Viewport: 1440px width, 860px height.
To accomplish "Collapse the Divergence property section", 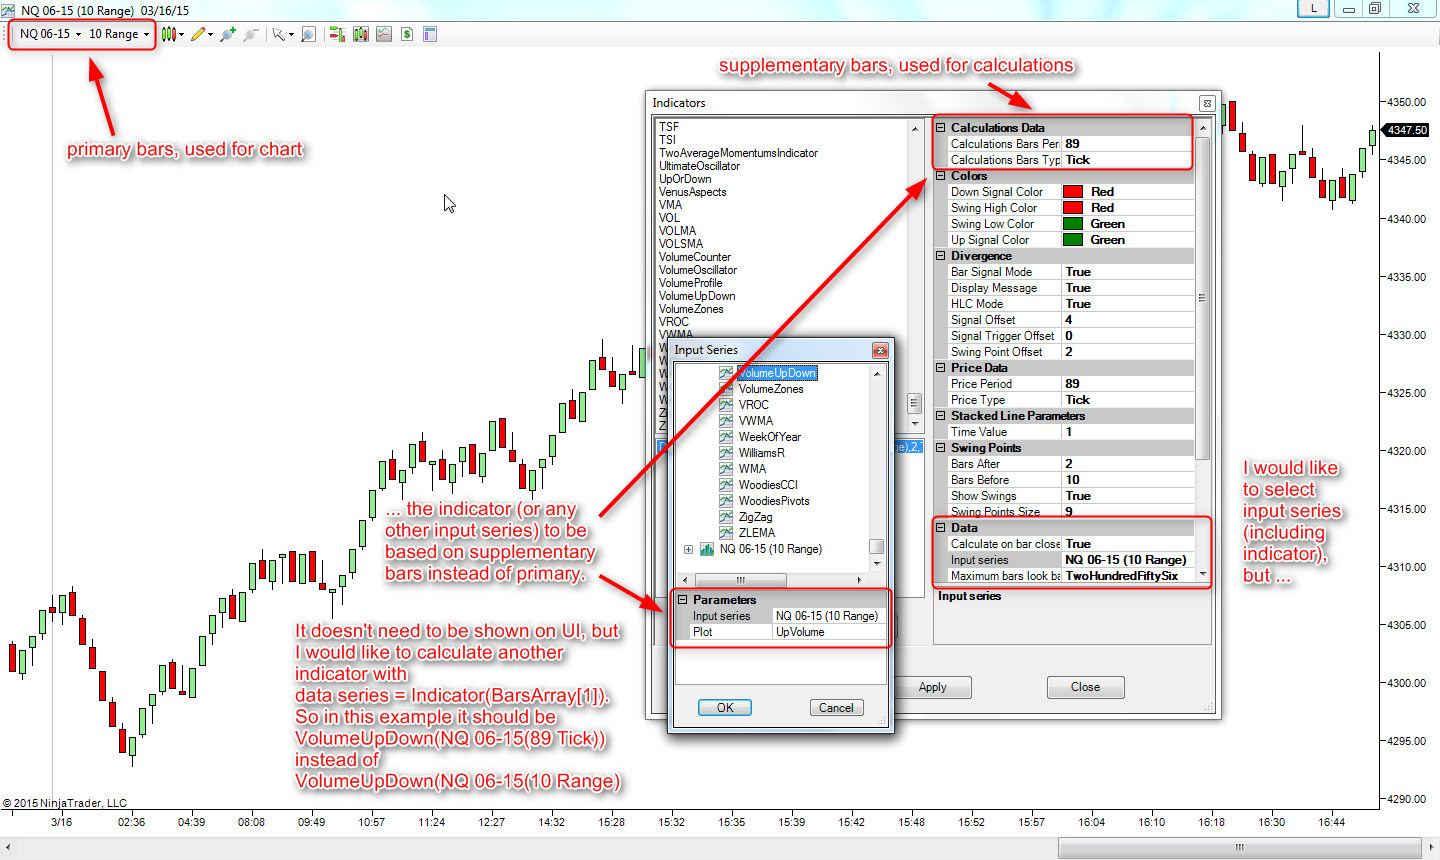I will 940,256.
